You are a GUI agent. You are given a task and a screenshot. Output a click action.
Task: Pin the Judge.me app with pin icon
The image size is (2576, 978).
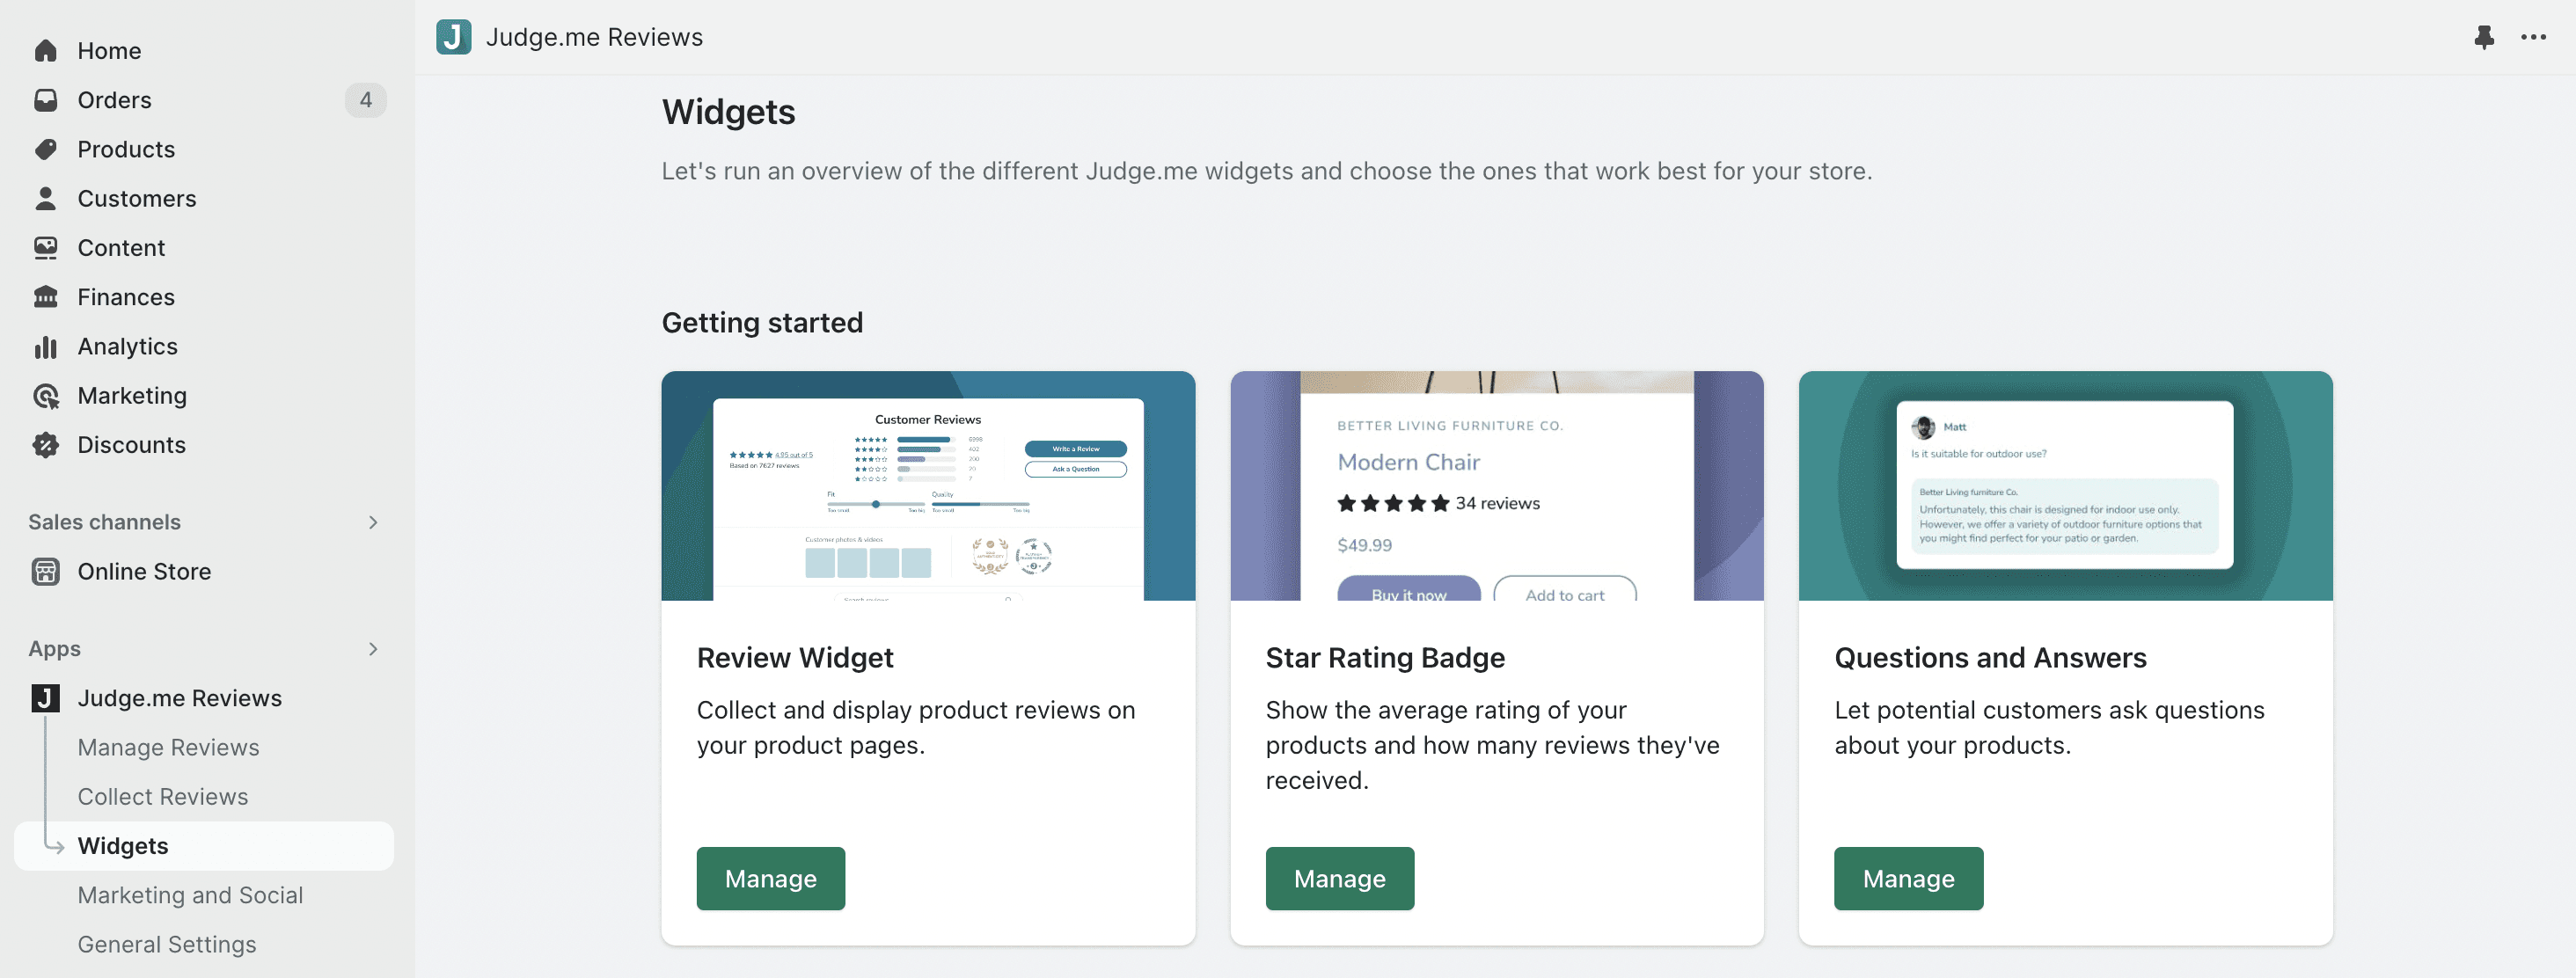tap(2483, 37)
